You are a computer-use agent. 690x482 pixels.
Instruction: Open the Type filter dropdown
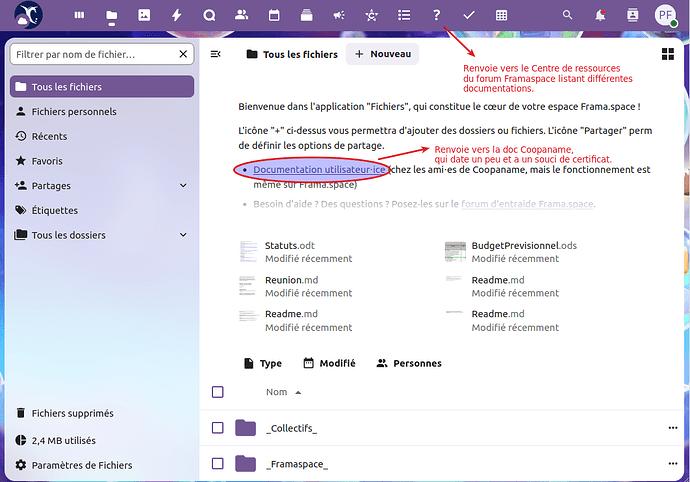262,363
